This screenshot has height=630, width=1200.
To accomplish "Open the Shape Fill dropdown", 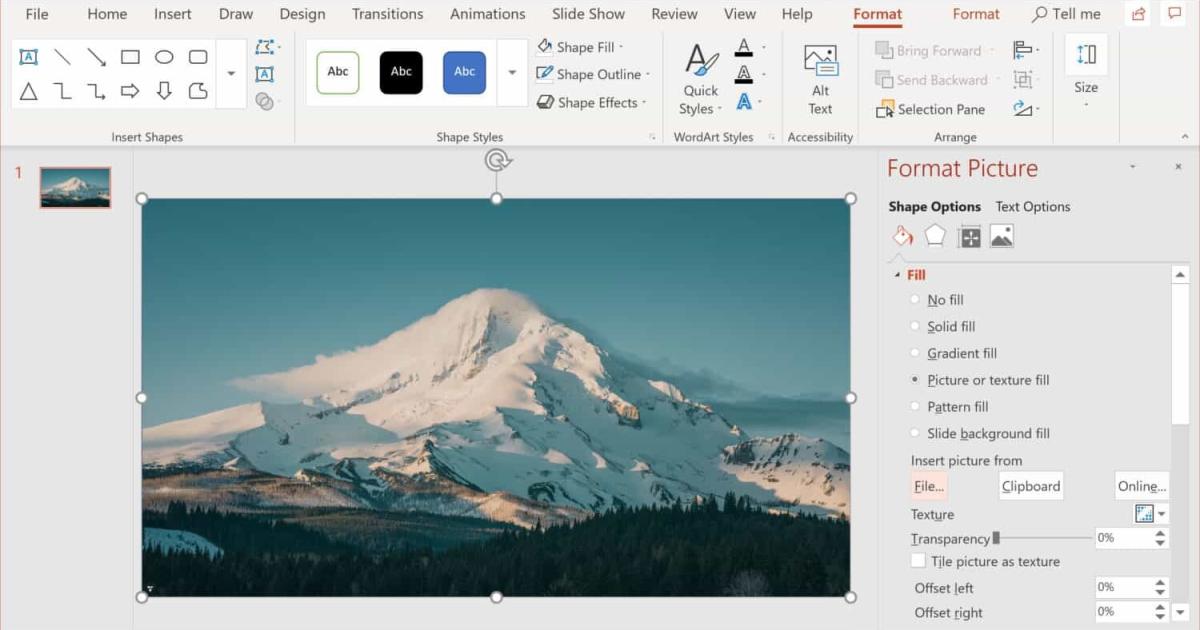I will 580,47.
